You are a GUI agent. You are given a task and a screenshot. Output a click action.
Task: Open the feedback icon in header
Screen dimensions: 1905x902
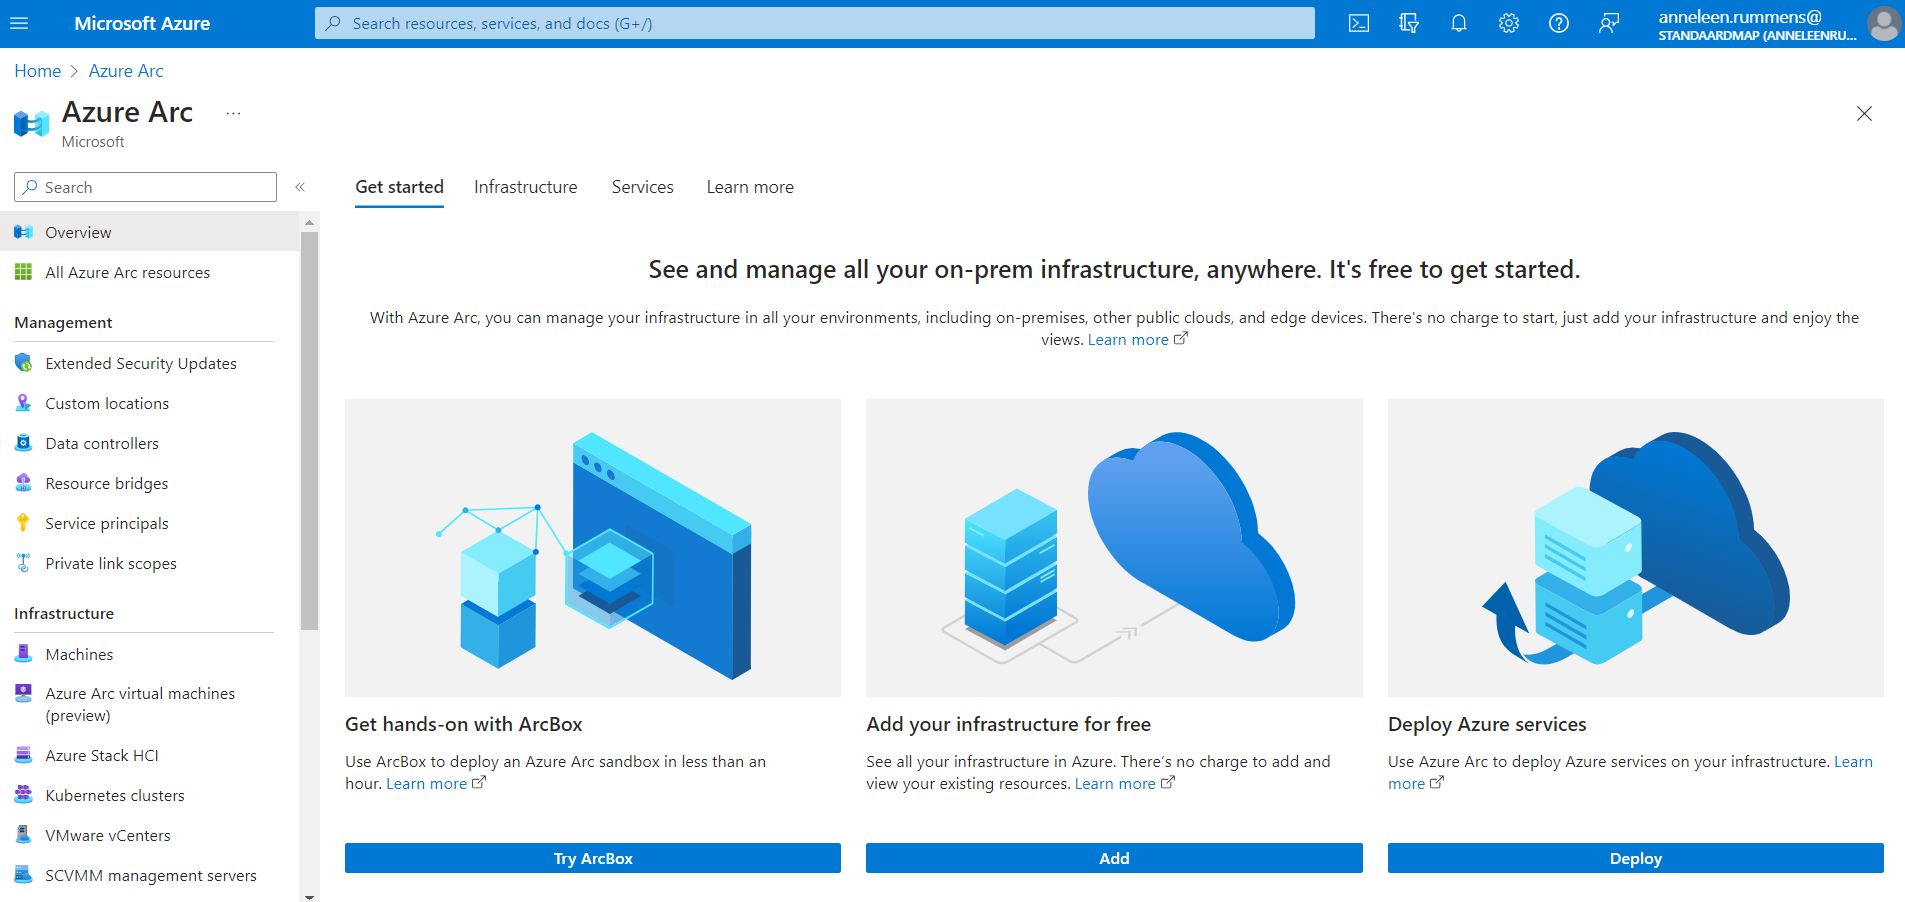(1609, 23)
